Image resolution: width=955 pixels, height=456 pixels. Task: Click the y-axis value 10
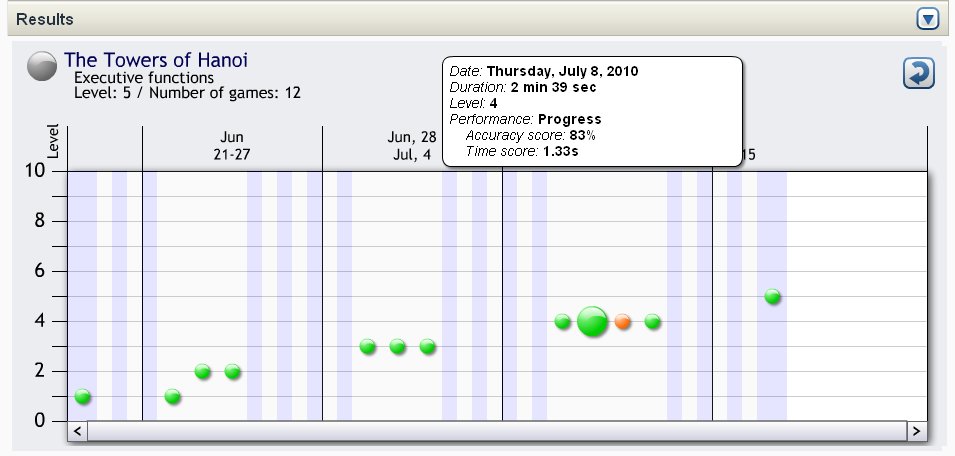35,170
